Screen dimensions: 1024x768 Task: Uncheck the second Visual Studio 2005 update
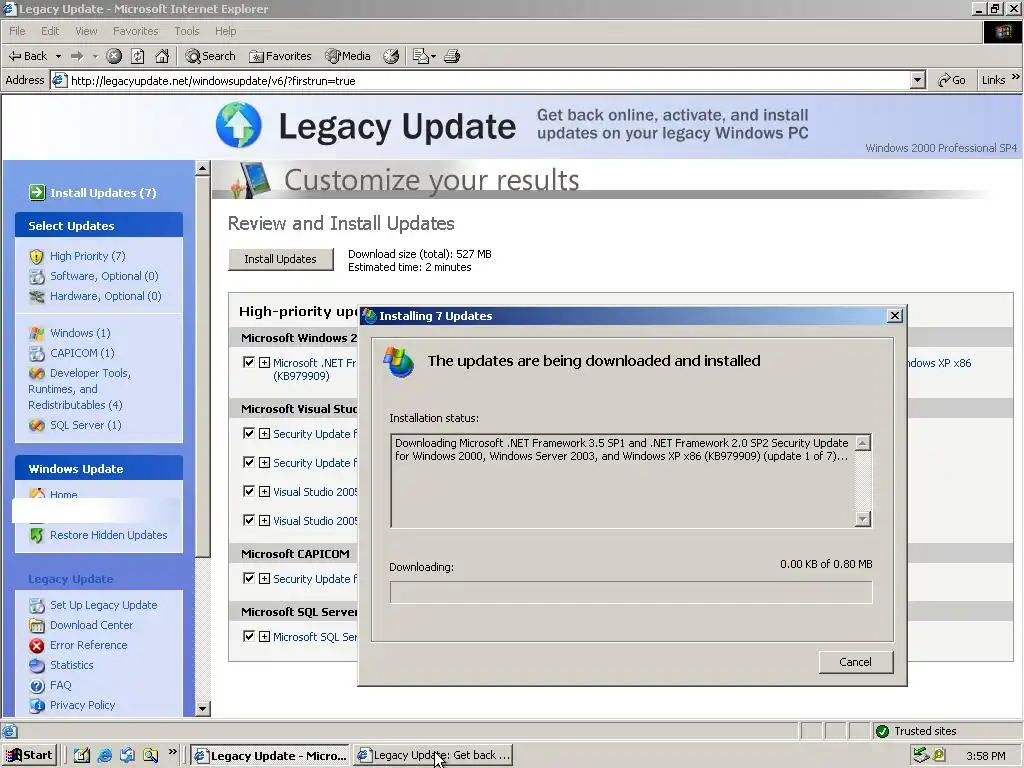(248, 520)
